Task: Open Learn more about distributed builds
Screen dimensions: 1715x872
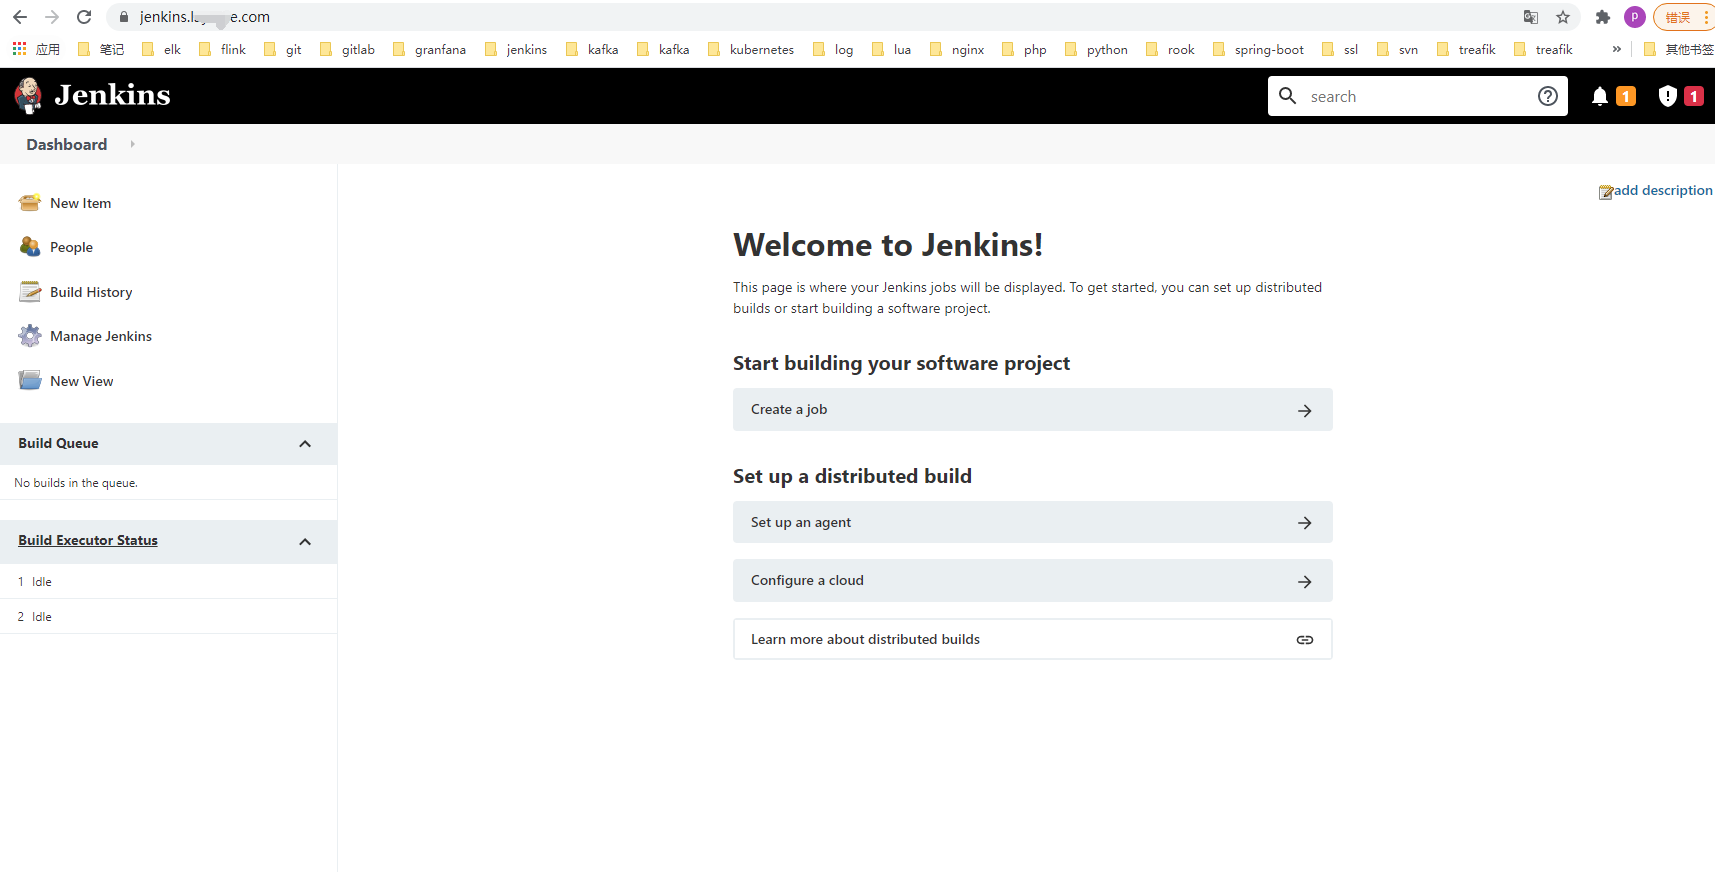Action: point(1032,639)
